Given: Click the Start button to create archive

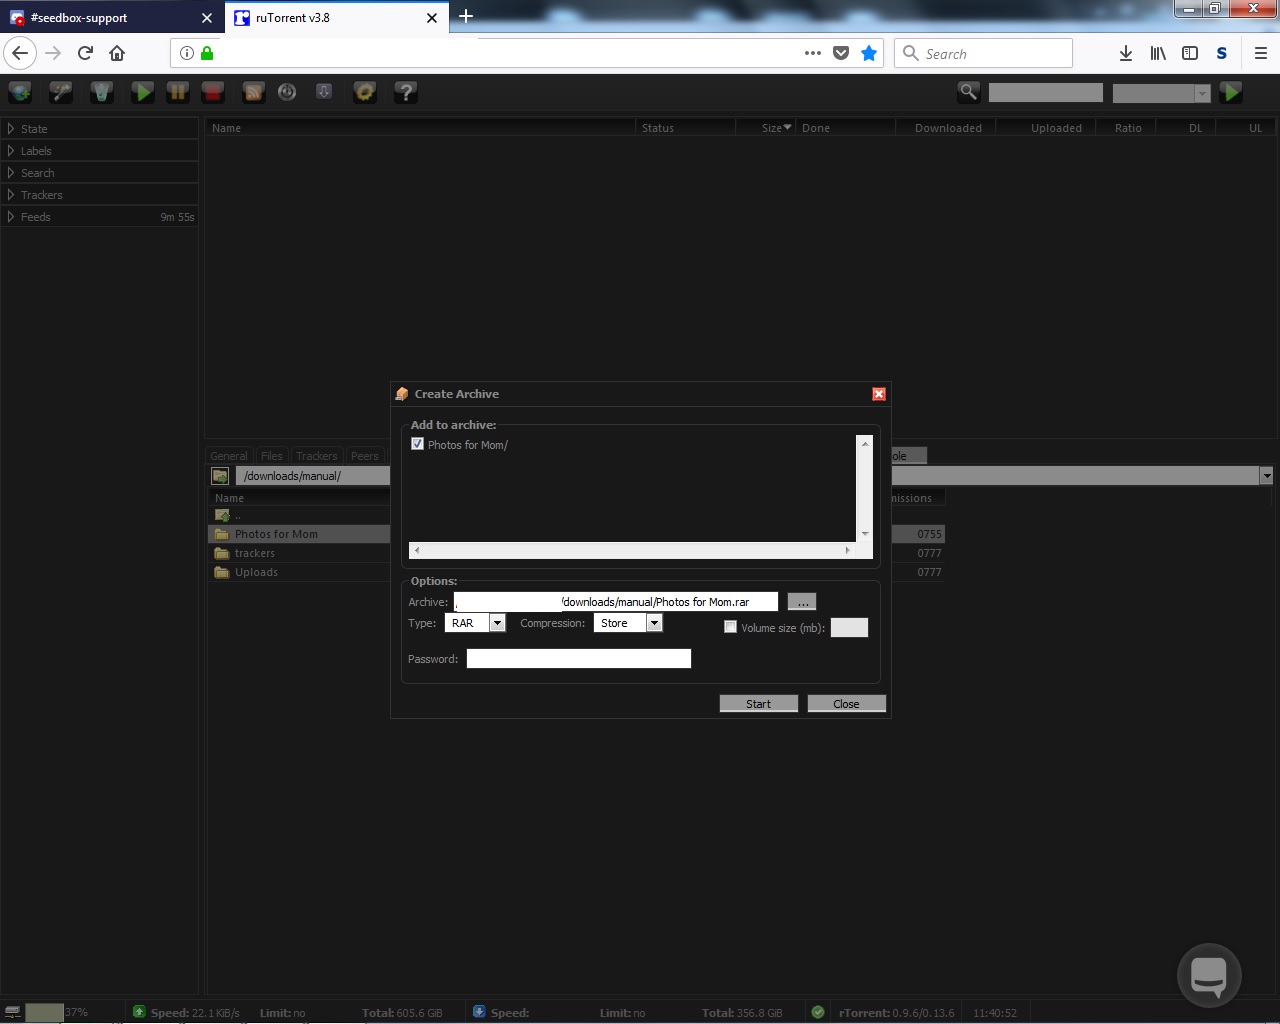Looking at the screenshot, I should coord(758,704).
